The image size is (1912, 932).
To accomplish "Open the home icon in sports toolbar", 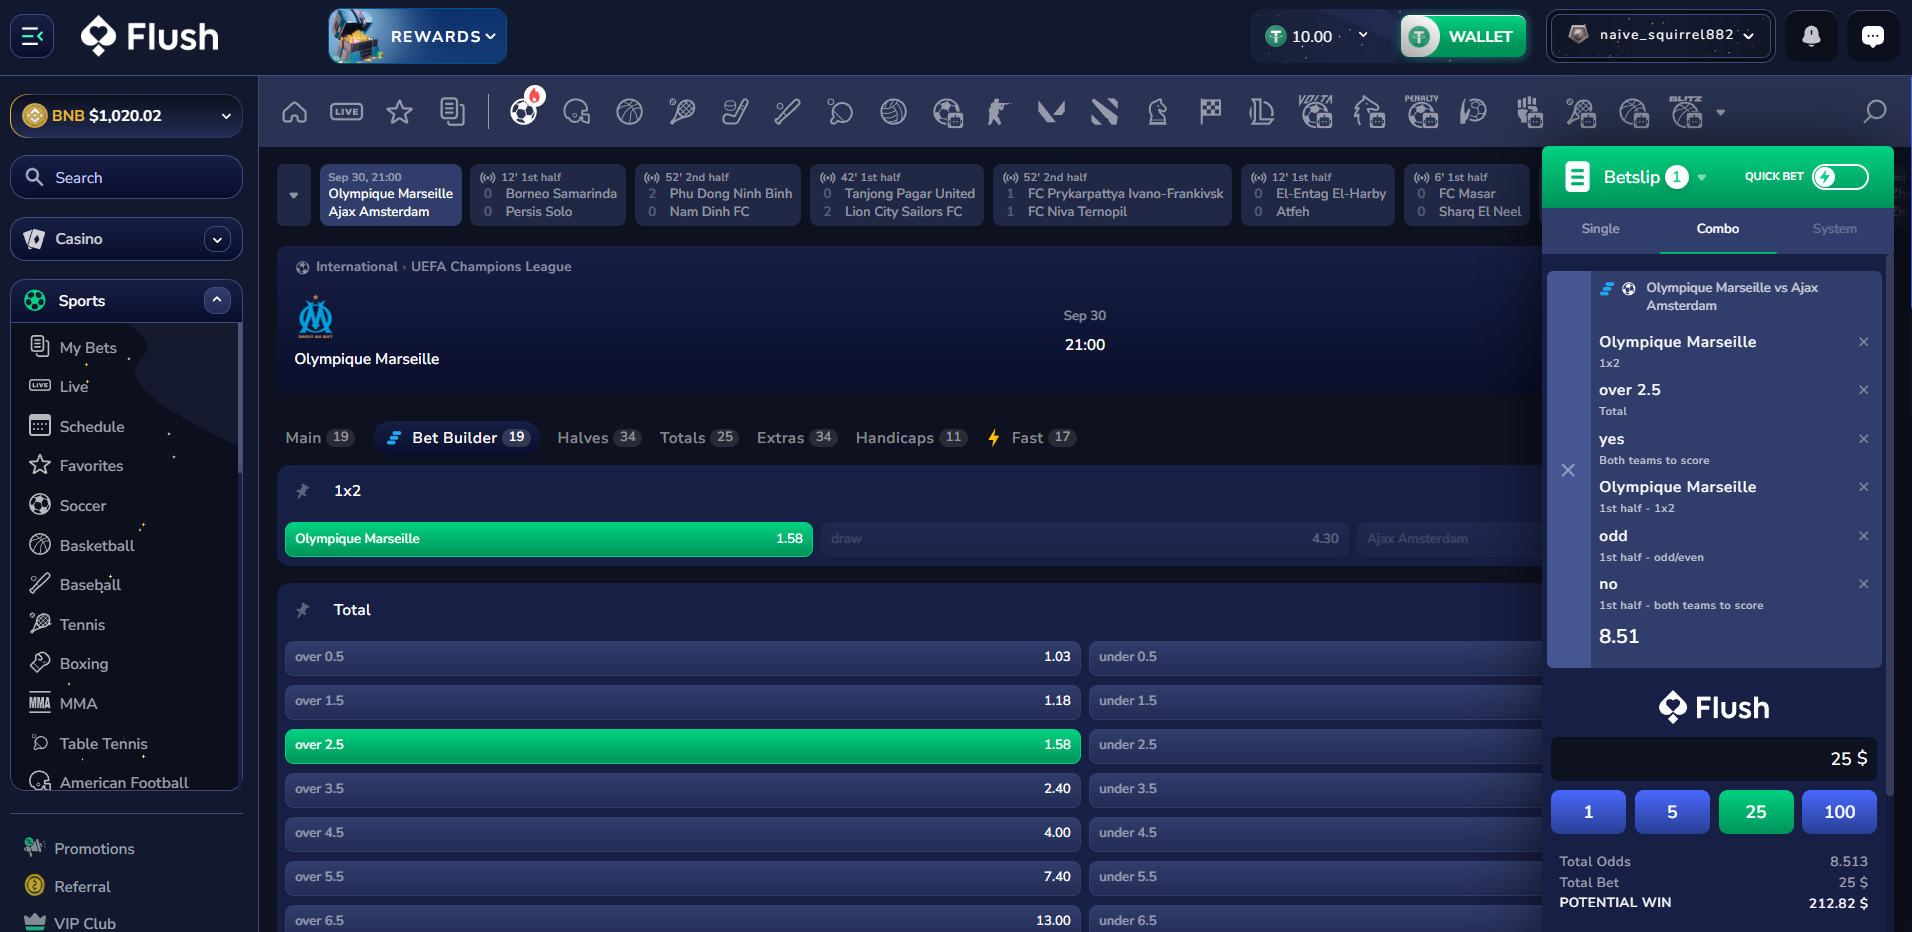I will (x=295, y=112).
